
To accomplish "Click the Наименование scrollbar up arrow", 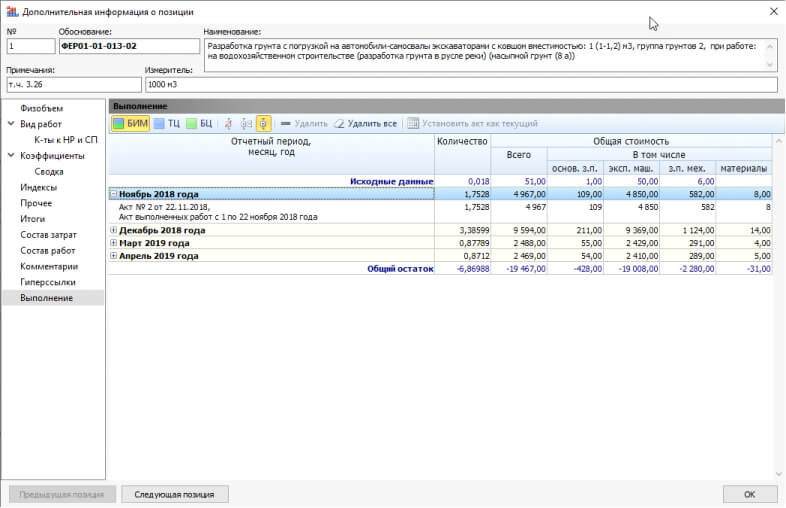I will tap(770, 46).
